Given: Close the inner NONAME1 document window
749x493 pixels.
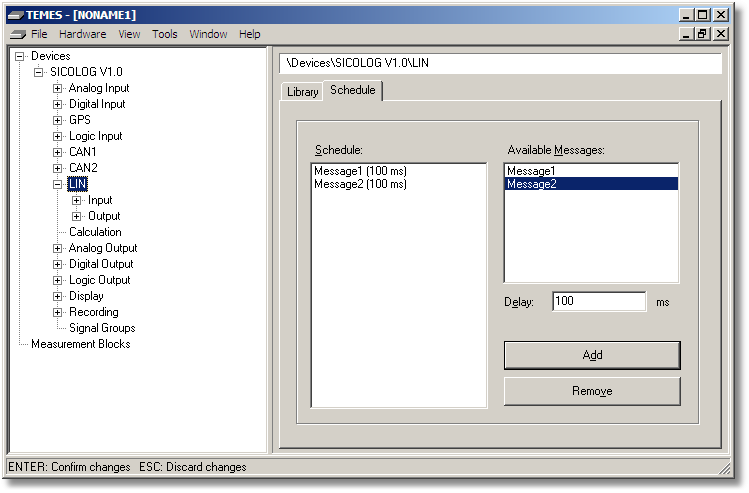Looking at the screenshot, I should [720, 34].
